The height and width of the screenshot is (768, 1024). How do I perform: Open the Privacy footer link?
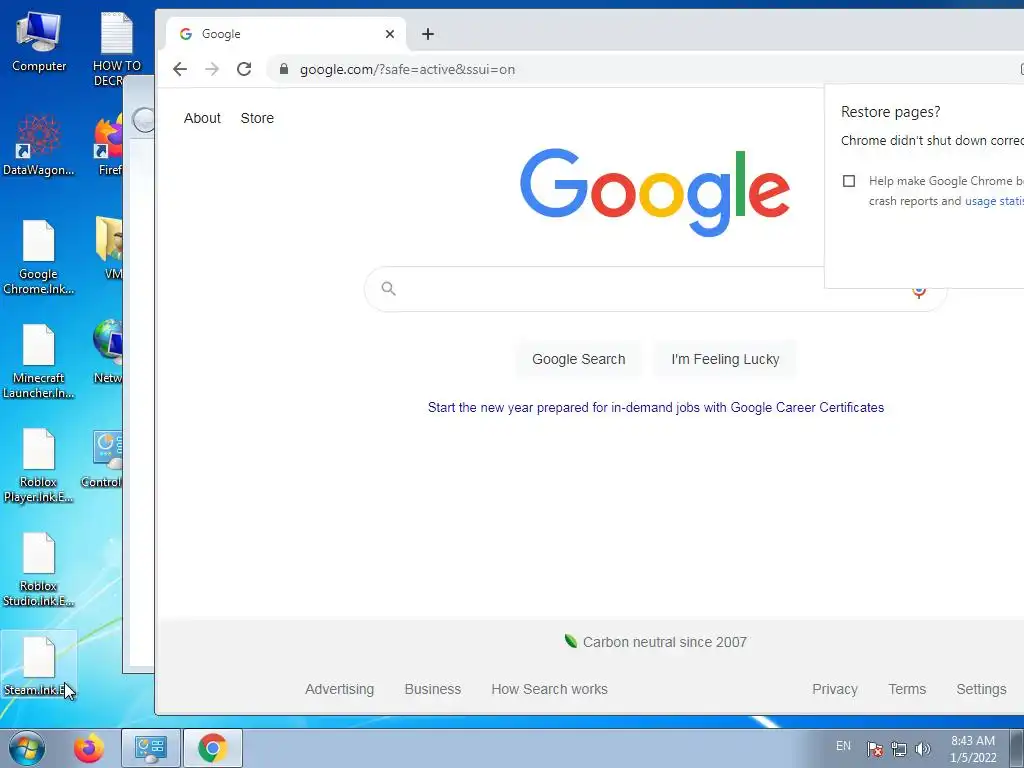pos(835,689)
